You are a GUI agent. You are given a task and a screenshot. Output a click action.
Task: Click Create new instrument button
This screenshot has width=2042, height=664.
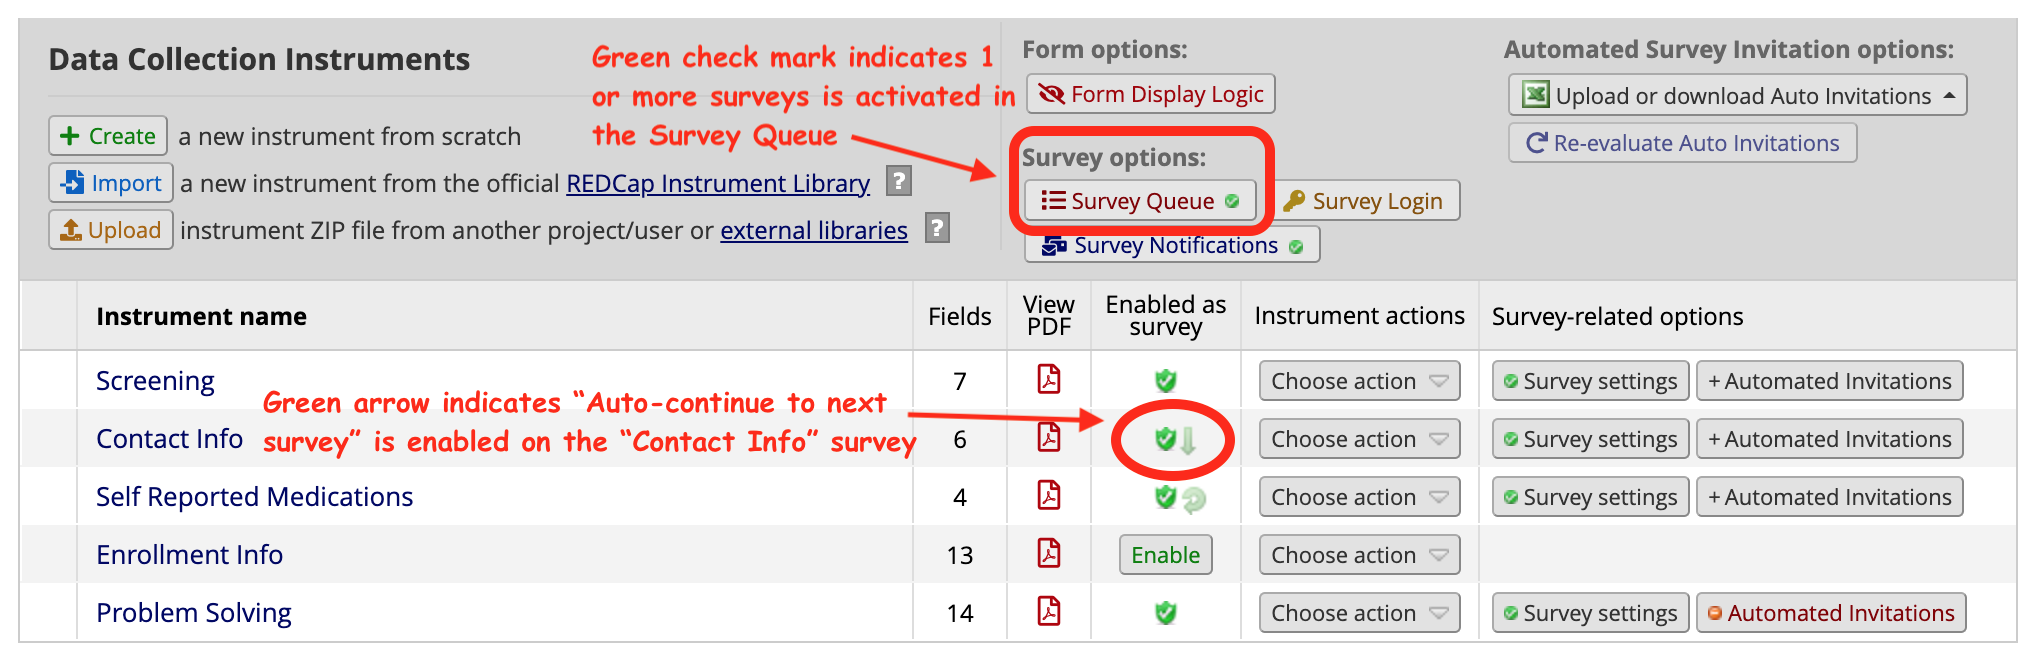[x=108, y=136]
